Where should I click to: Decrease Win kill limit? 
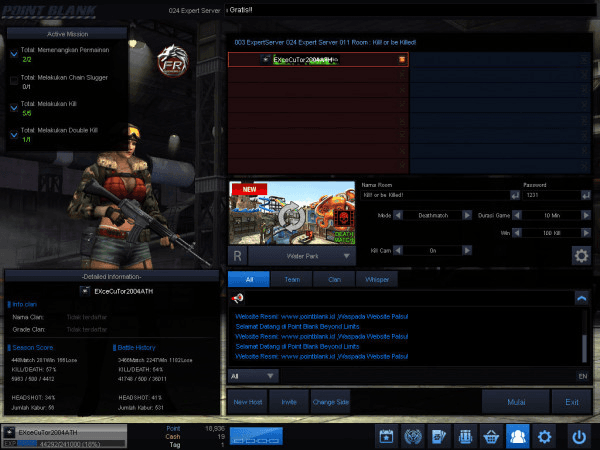(517, 233)
